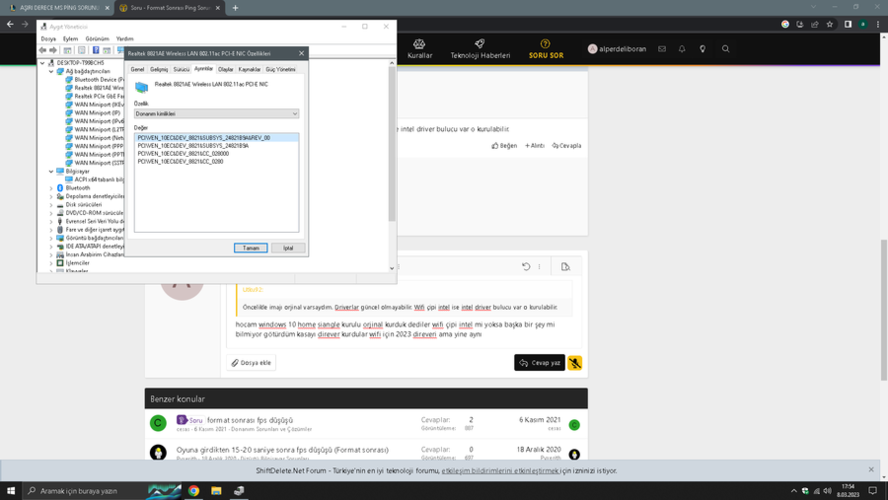This screenshot has width=888, height=500.
Task: Click İptal button in properties dialog
Action: click(x=288, y=248)
